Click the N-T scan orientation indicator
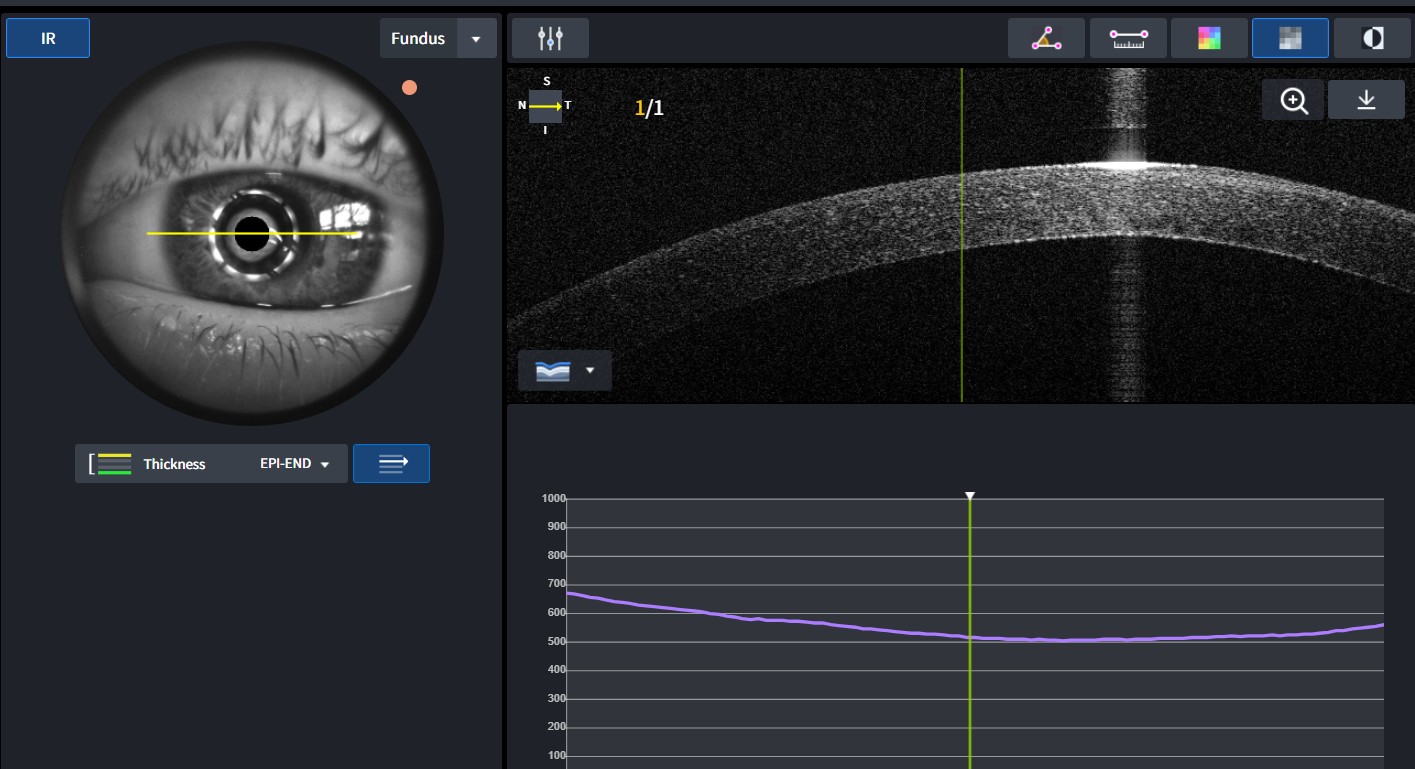The height and width of the screenshot is (769, 1415). [x=546, y=106]
